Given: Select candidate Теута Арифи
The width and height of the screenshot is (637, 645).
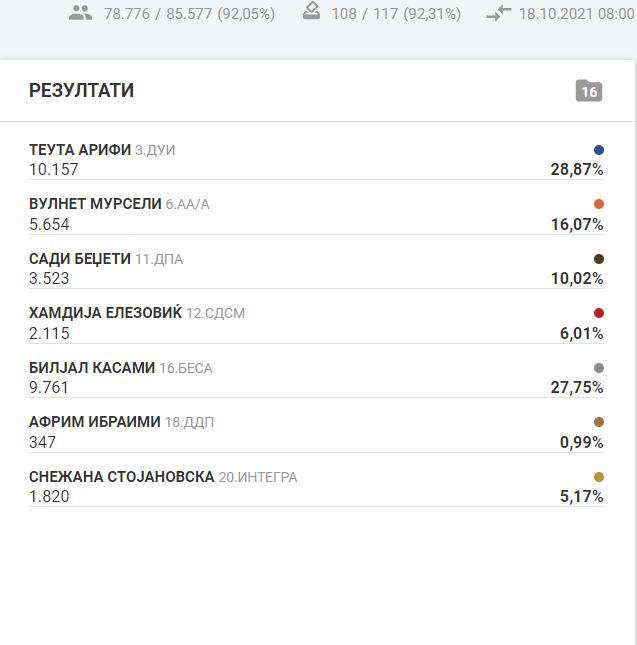Looking at the screenshot, I should tap(80, 150).
